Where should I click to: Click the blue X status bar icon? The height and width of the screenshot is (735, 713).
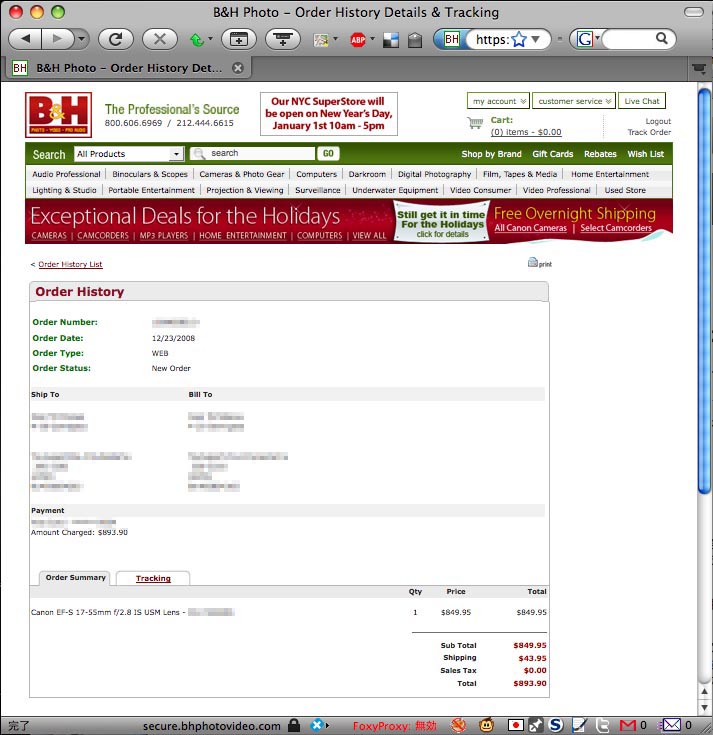[317, 725]
